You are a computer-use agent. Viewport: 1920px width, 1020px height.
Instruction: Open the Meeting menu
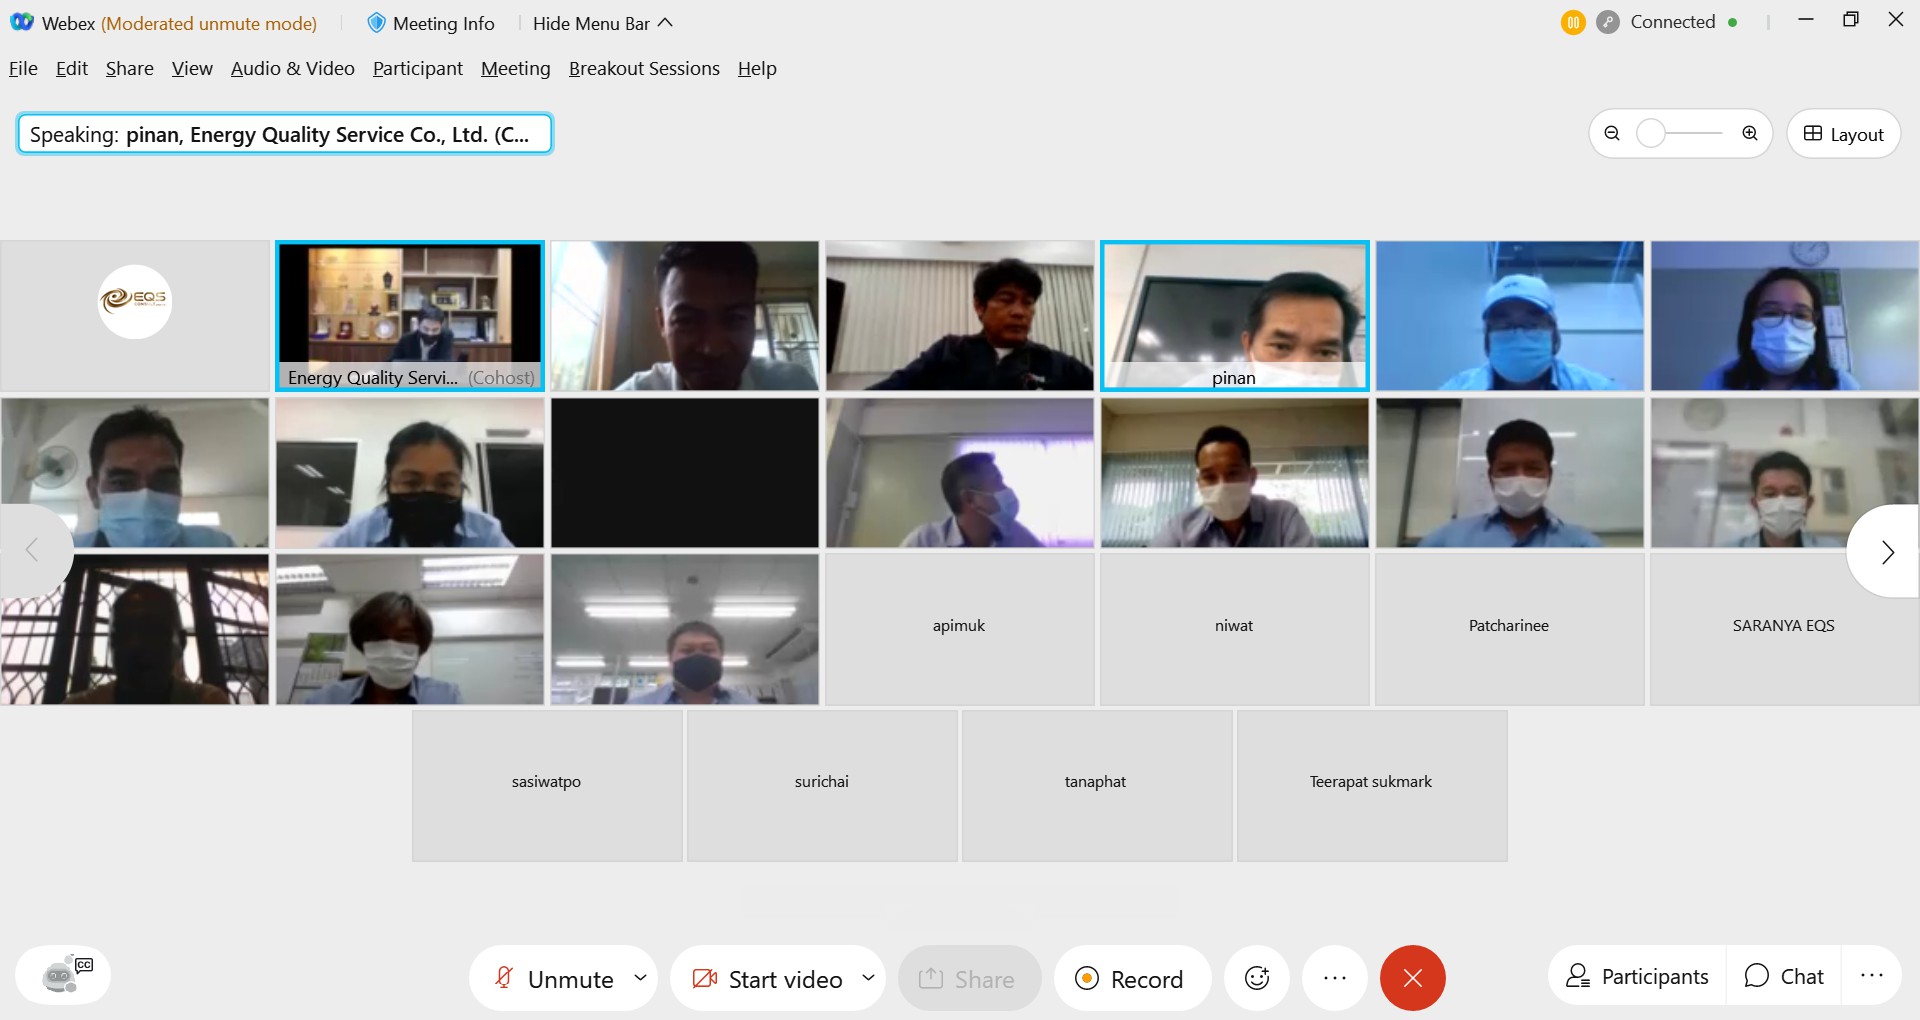[x=516, y=68]
